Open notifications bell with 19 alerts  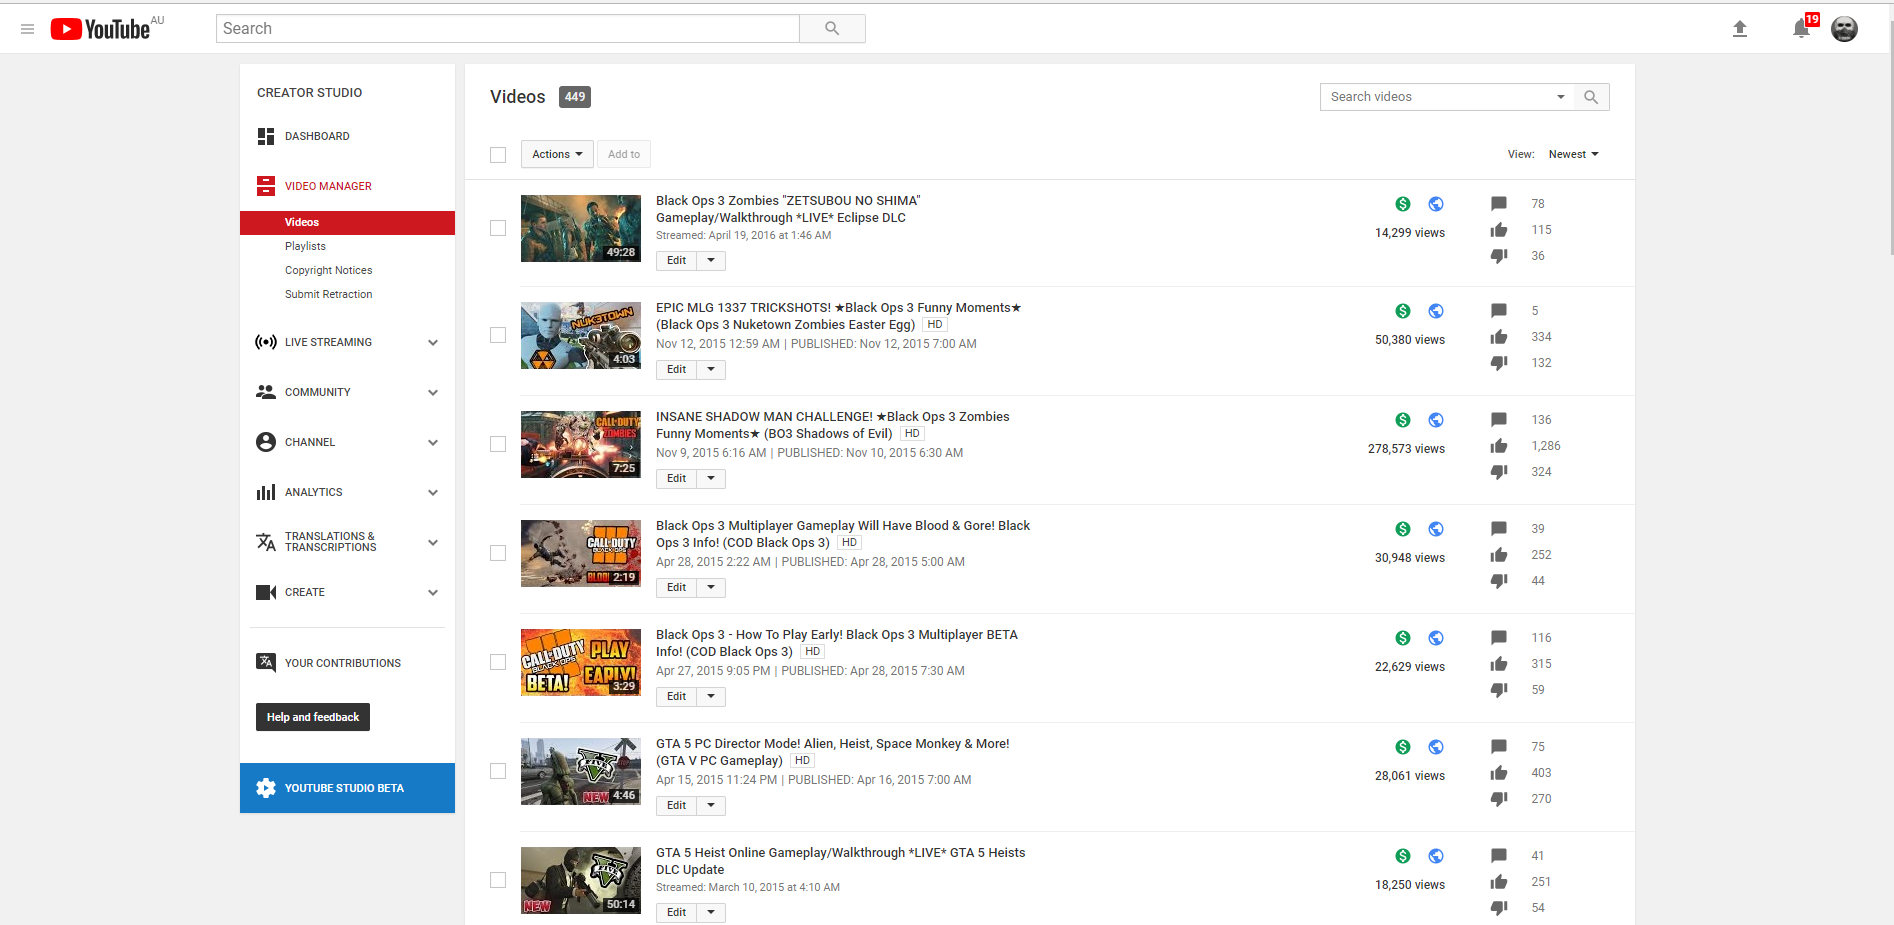click(x=1802, y=28)
